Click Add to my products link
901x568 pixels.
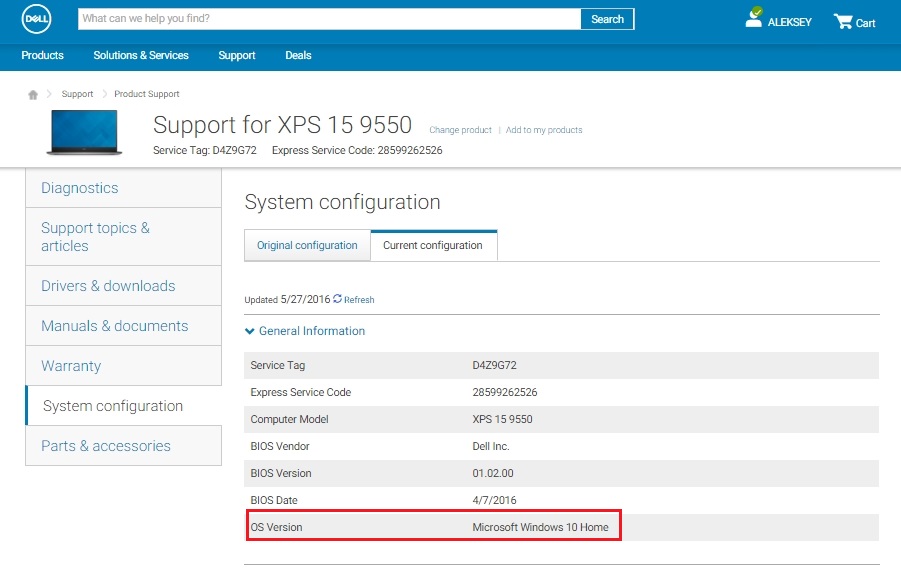coord(544,130)
